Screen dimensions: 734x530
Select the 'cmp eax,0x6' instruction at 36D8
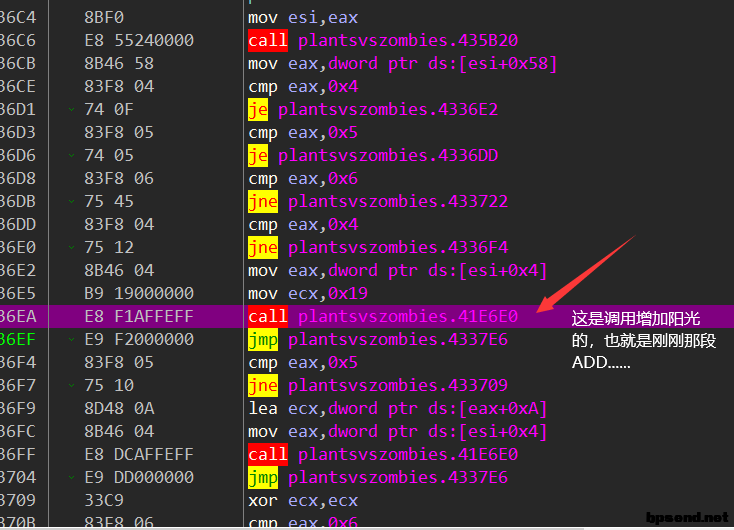point(303,178)
